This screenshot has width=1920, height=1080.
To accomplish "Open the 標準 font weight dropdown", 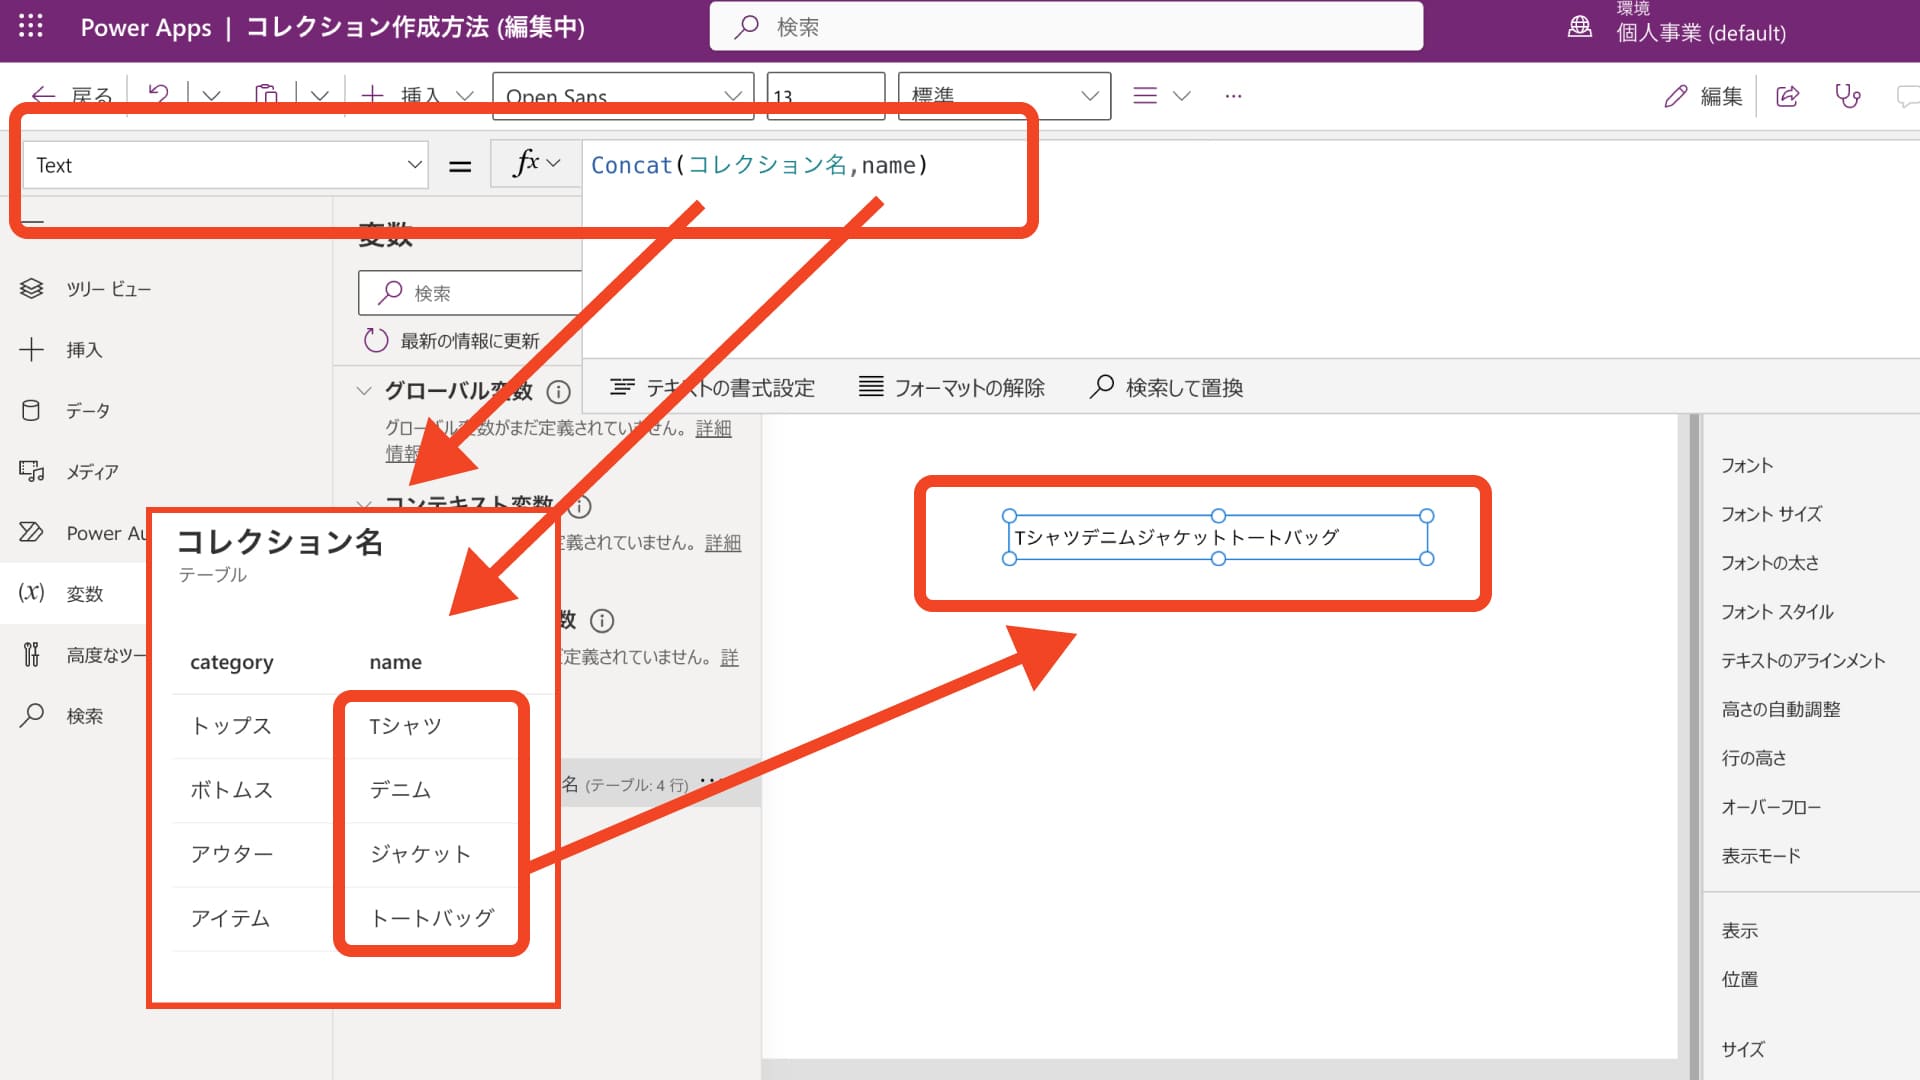I will coord(1003,95).
